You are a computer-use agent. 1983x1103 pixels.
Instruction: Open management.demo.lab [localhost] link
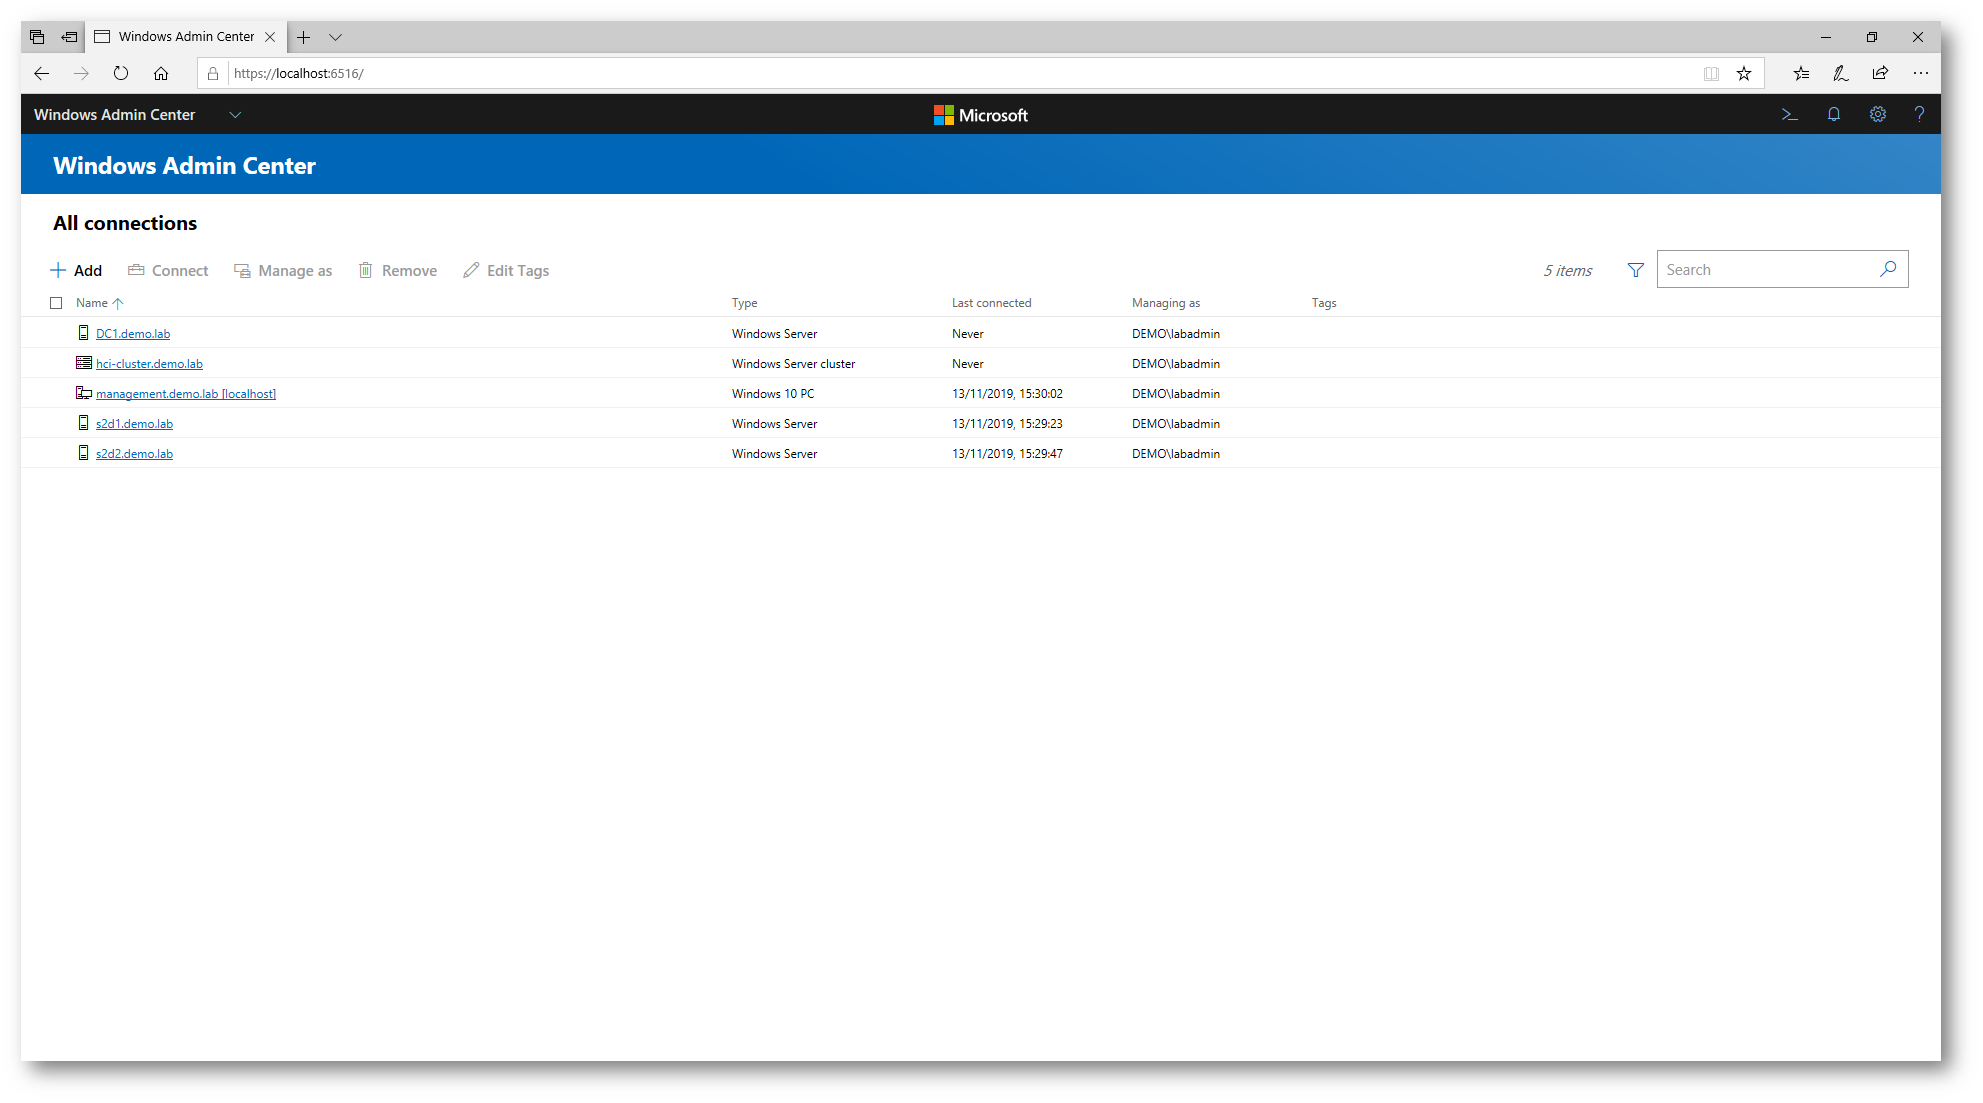click(x=186, y=394)
